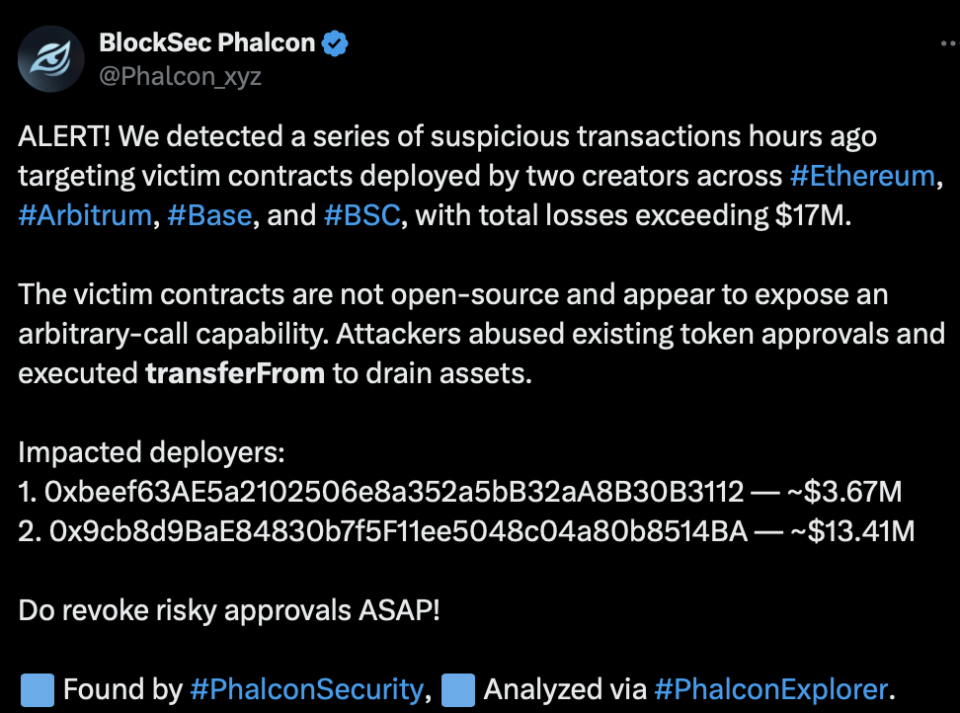This screenshot has width=960, height=713.
Task: Click the @Phalcon_xyz handle
Action: [180, 77]
